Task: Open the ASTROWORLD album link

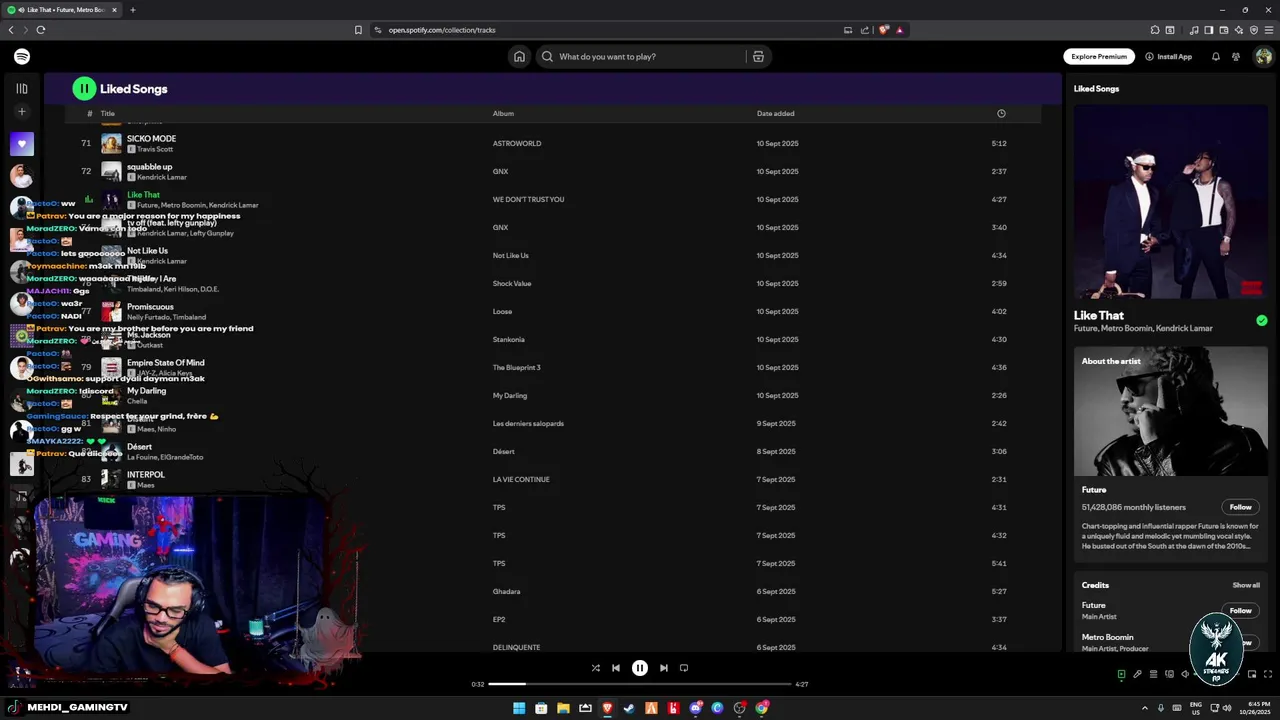Action: 517,143
